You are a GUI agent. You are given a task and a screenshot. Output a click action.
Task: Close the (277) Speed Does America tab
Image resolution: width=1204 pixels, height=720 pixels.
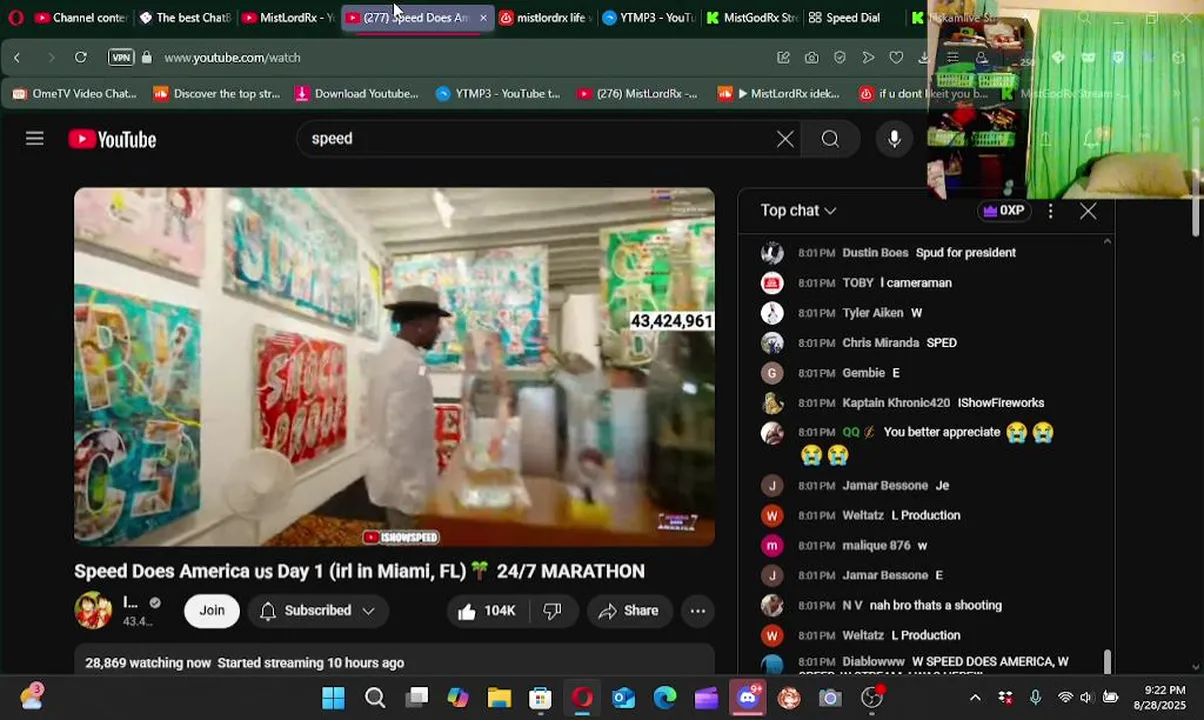[x=483, y=18]
